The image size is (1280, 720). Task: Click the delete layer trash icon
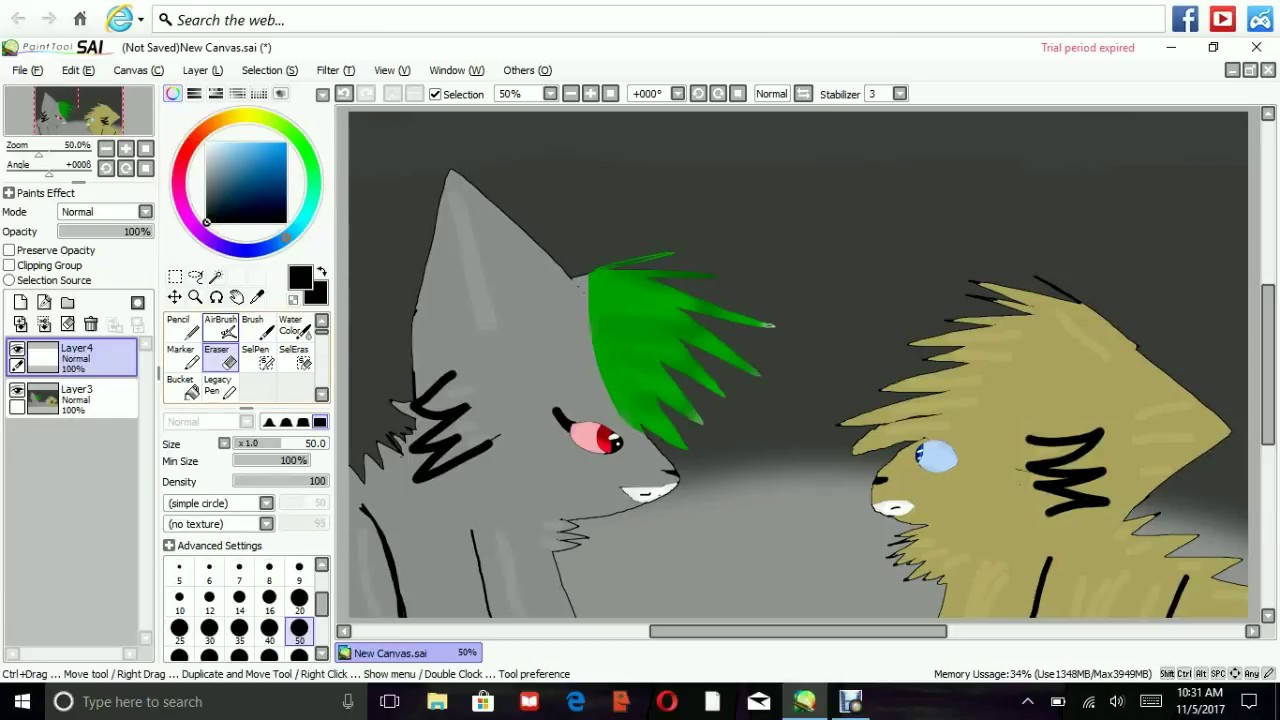tap(91, 324)
